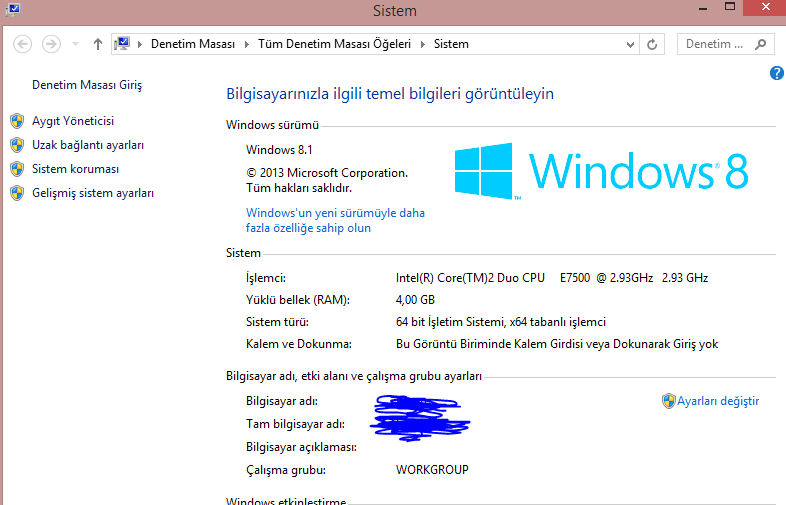The width and height of the screenshot is (786, 505).
Task: Click the magnifier icon in the search box
Action: [761, 44]
